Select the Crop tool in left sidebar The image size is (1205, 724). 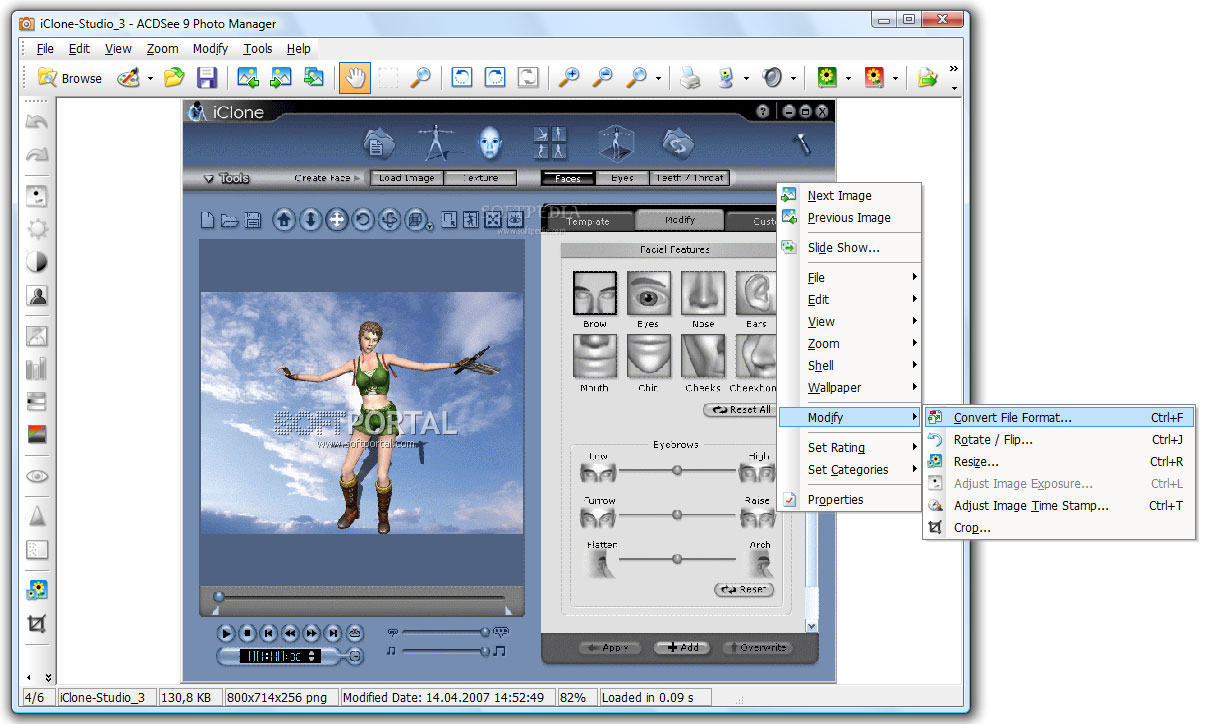[x=37, y=625]
